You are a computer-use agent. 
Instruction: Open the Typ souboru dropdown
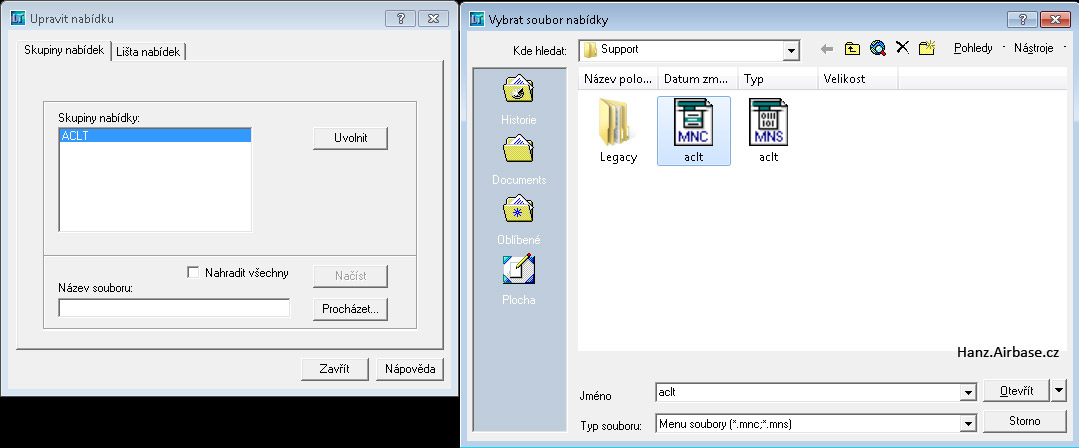tap(970, 424)
